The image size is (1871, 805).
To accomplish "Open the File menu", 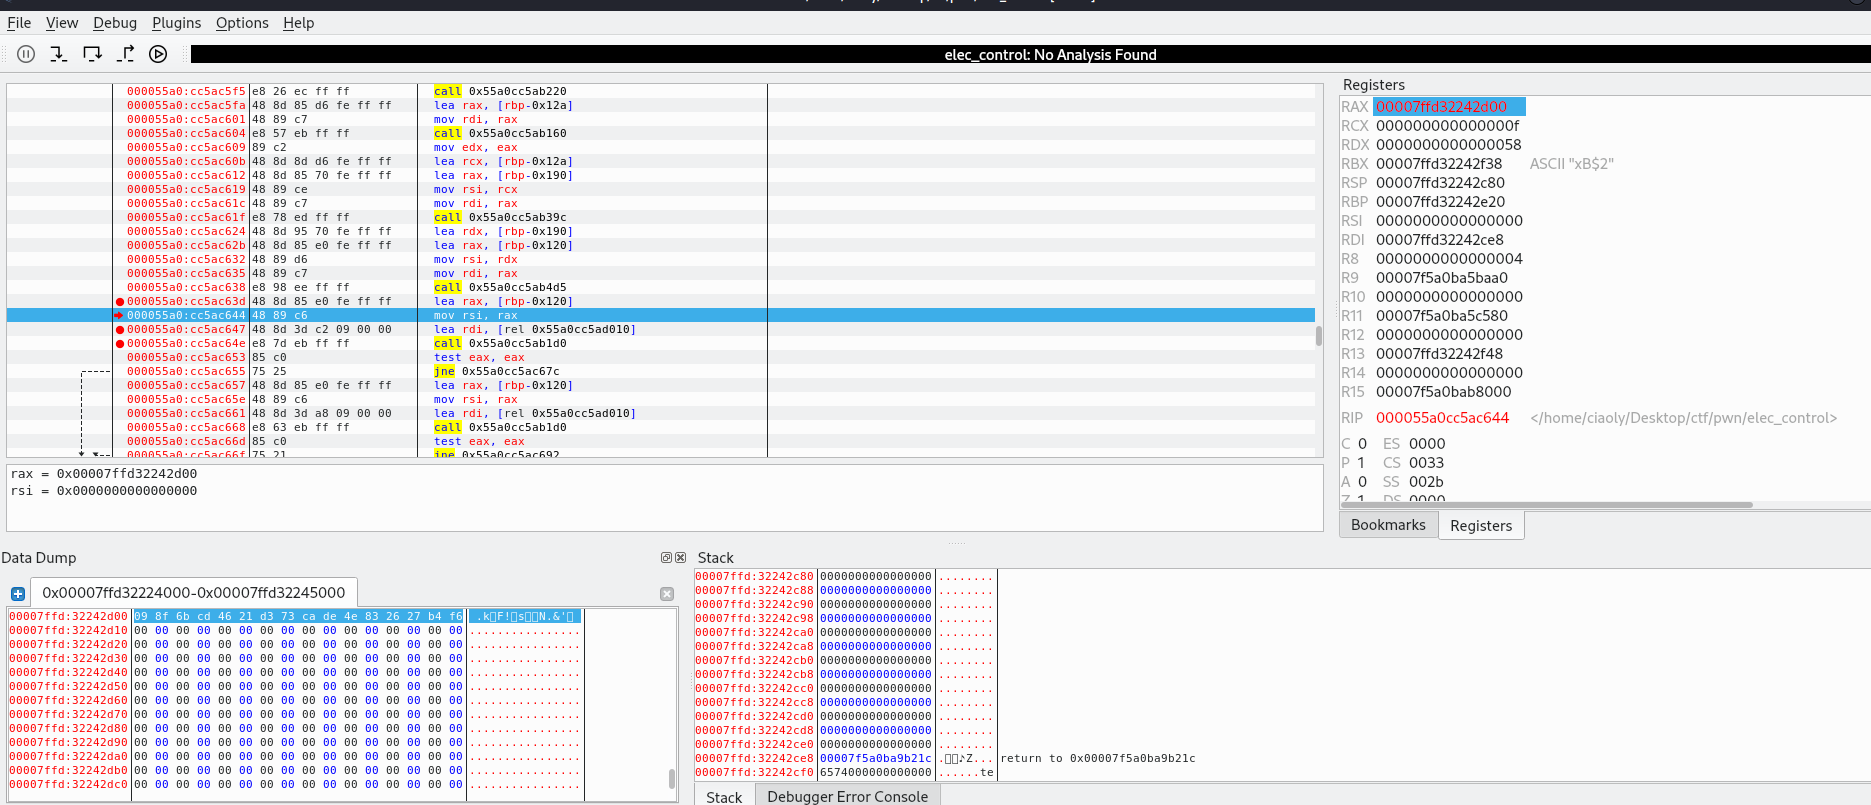I will pos(19,22).
